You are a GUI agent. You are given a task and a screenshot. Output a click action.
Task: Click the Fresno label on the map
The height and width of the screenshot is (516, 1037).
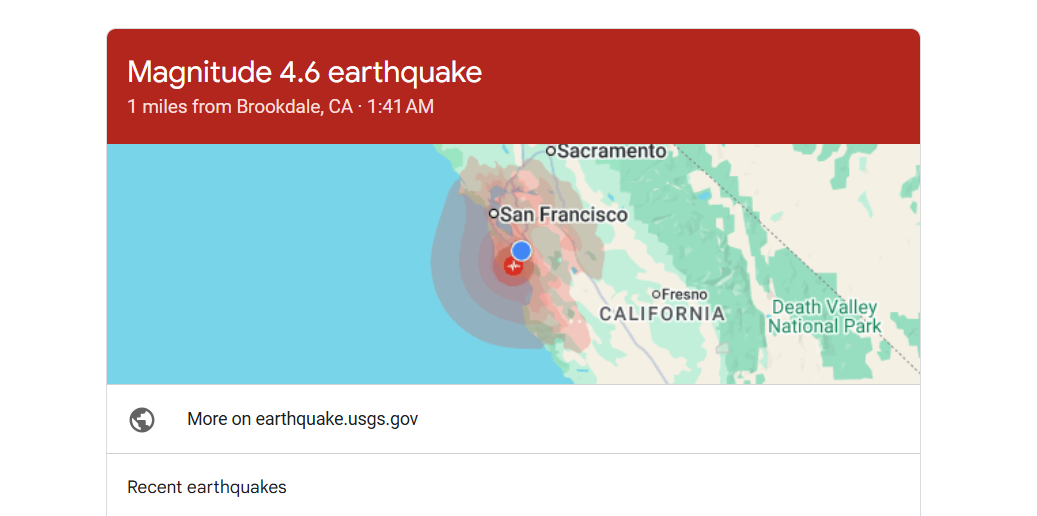point(685,294)
